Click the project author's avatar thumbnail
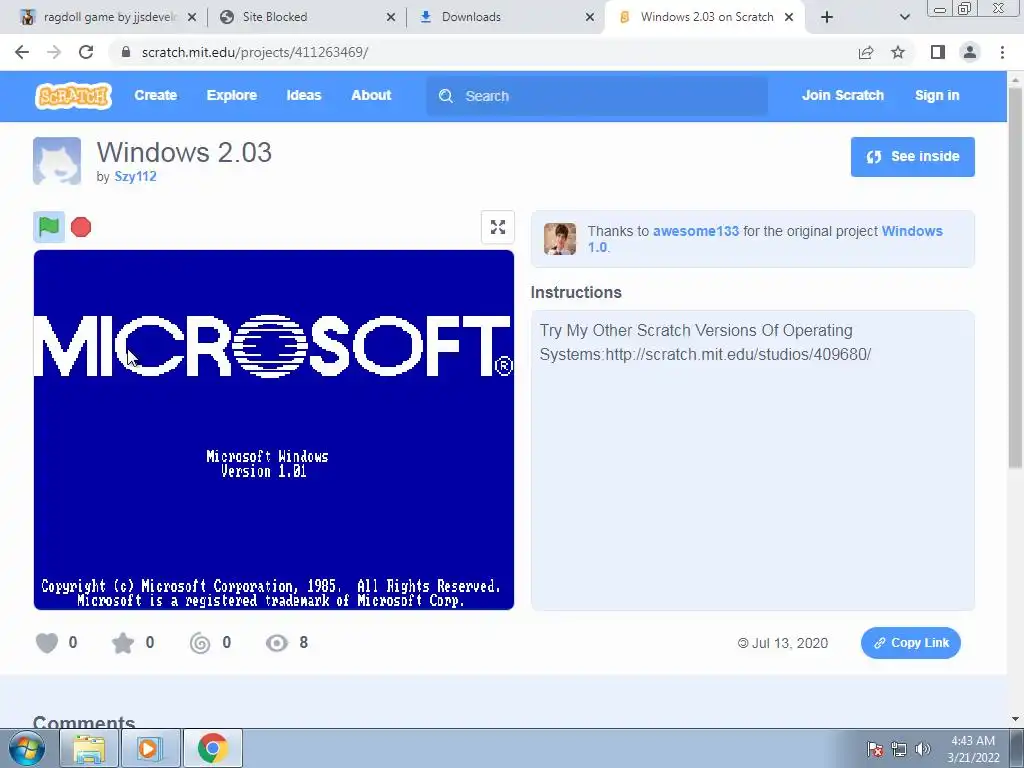Screen dimensions: 1024x768 [57, 161]
